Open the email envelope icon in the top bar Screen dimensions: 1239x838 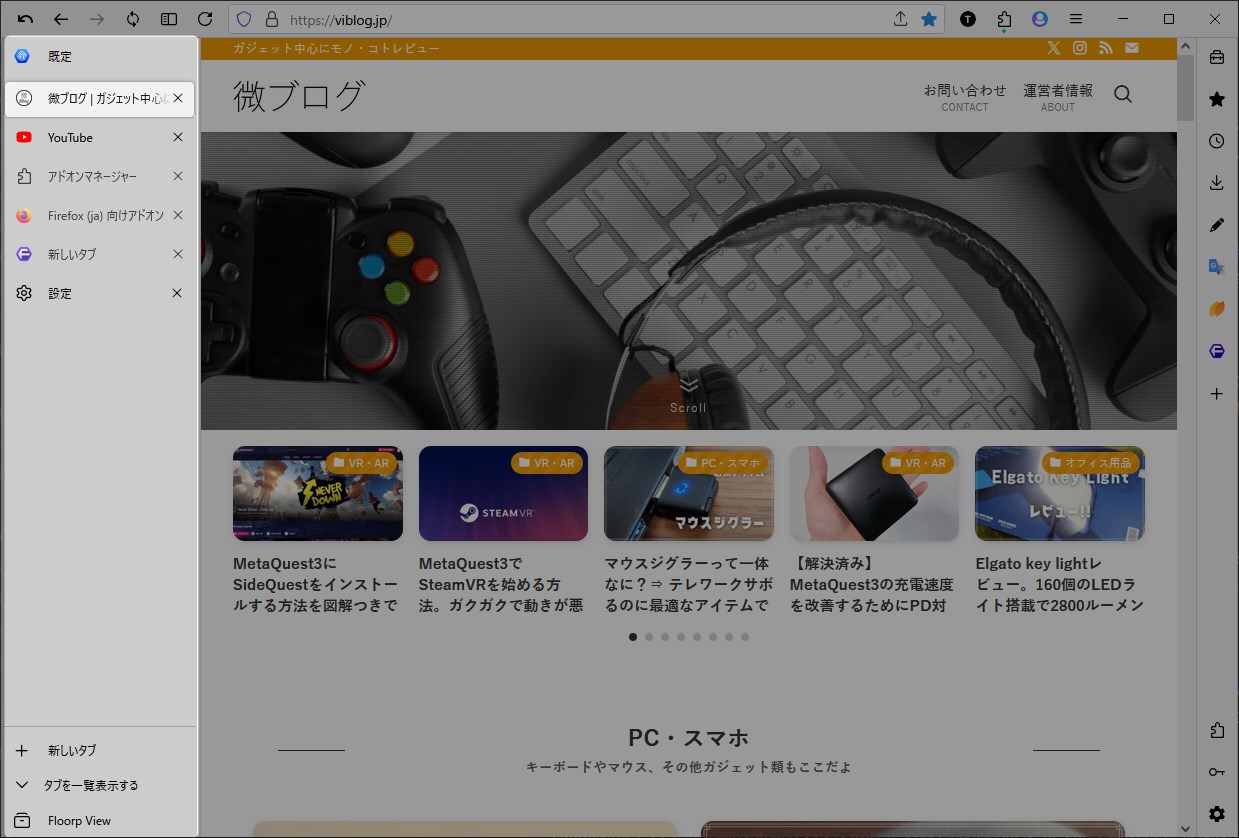pyautogui.click(x=1131, y=47)
